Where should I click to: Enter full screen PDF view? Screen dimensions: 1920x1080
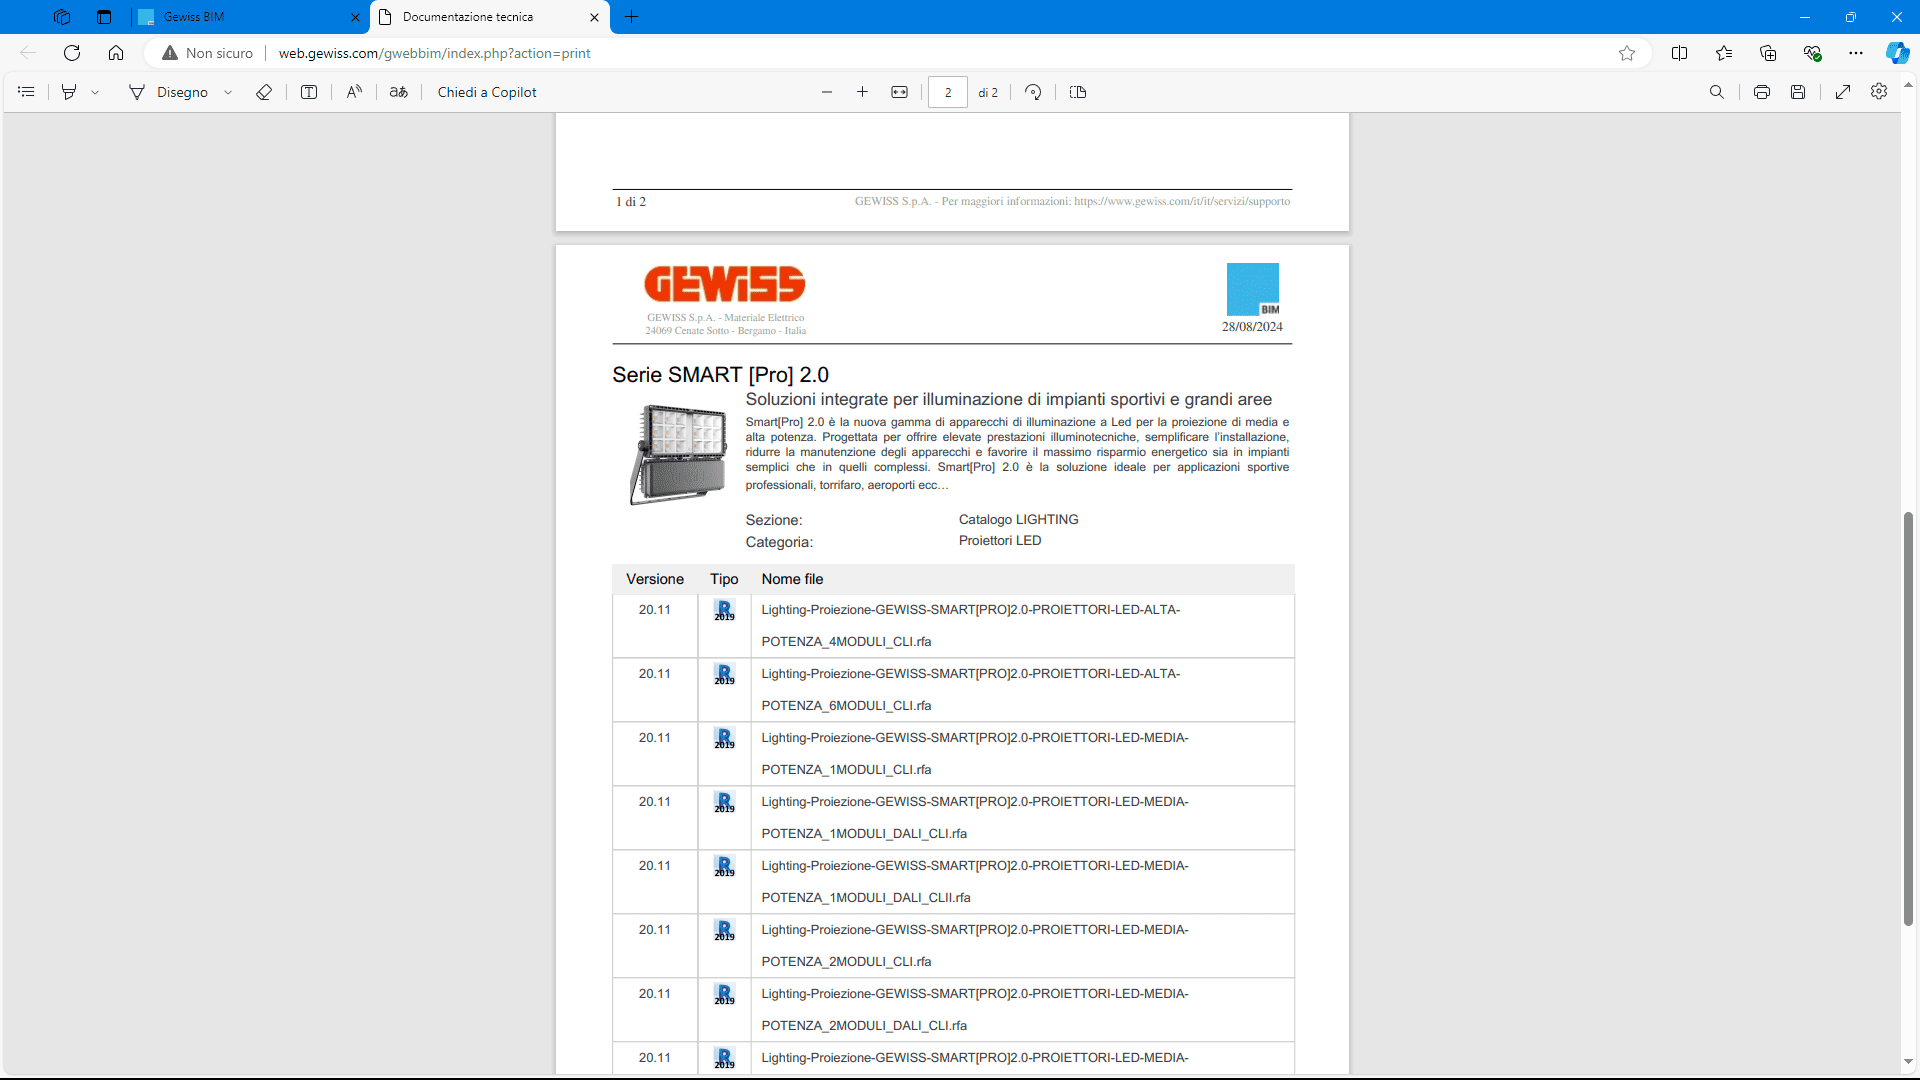[1843, 92]
